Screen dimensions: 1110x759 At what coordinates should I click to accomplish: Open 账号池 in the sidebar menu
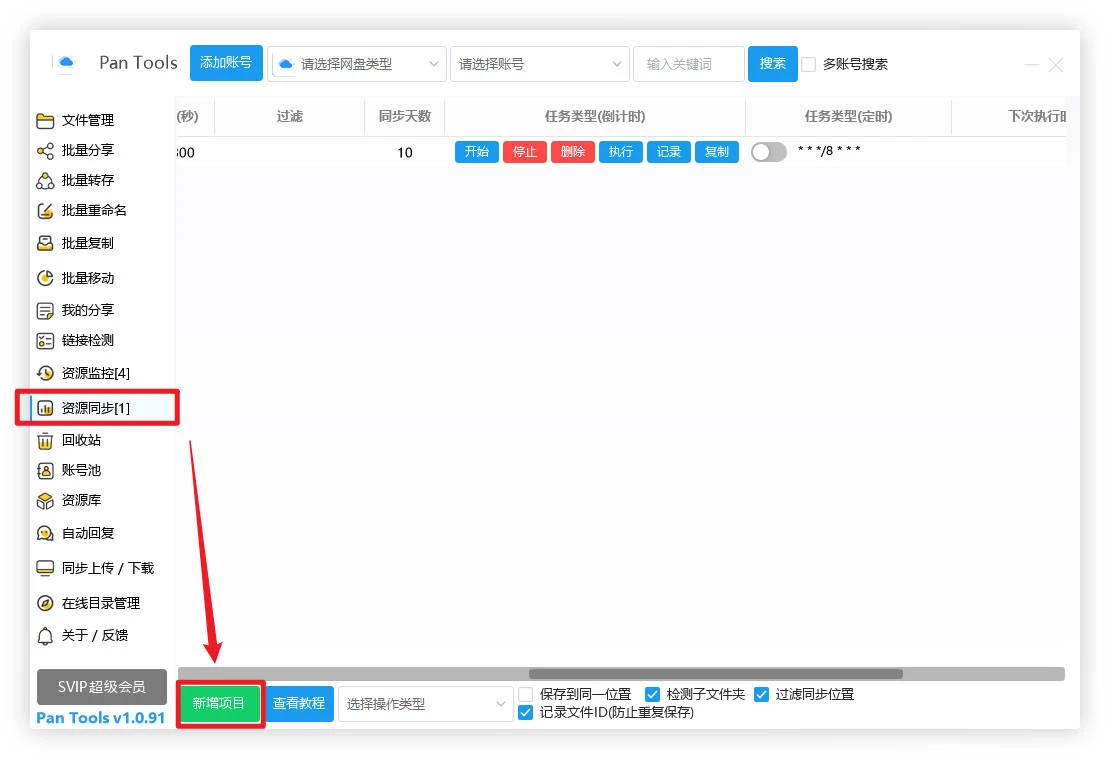[x=81, y=470]
